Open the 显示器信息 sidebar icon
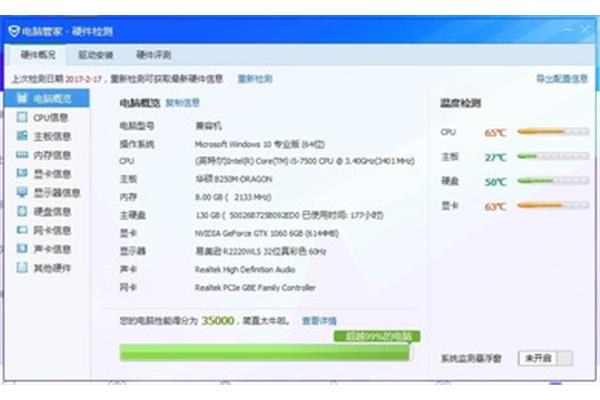The height and width of the screenshot is (400, 600). (22, 192)
